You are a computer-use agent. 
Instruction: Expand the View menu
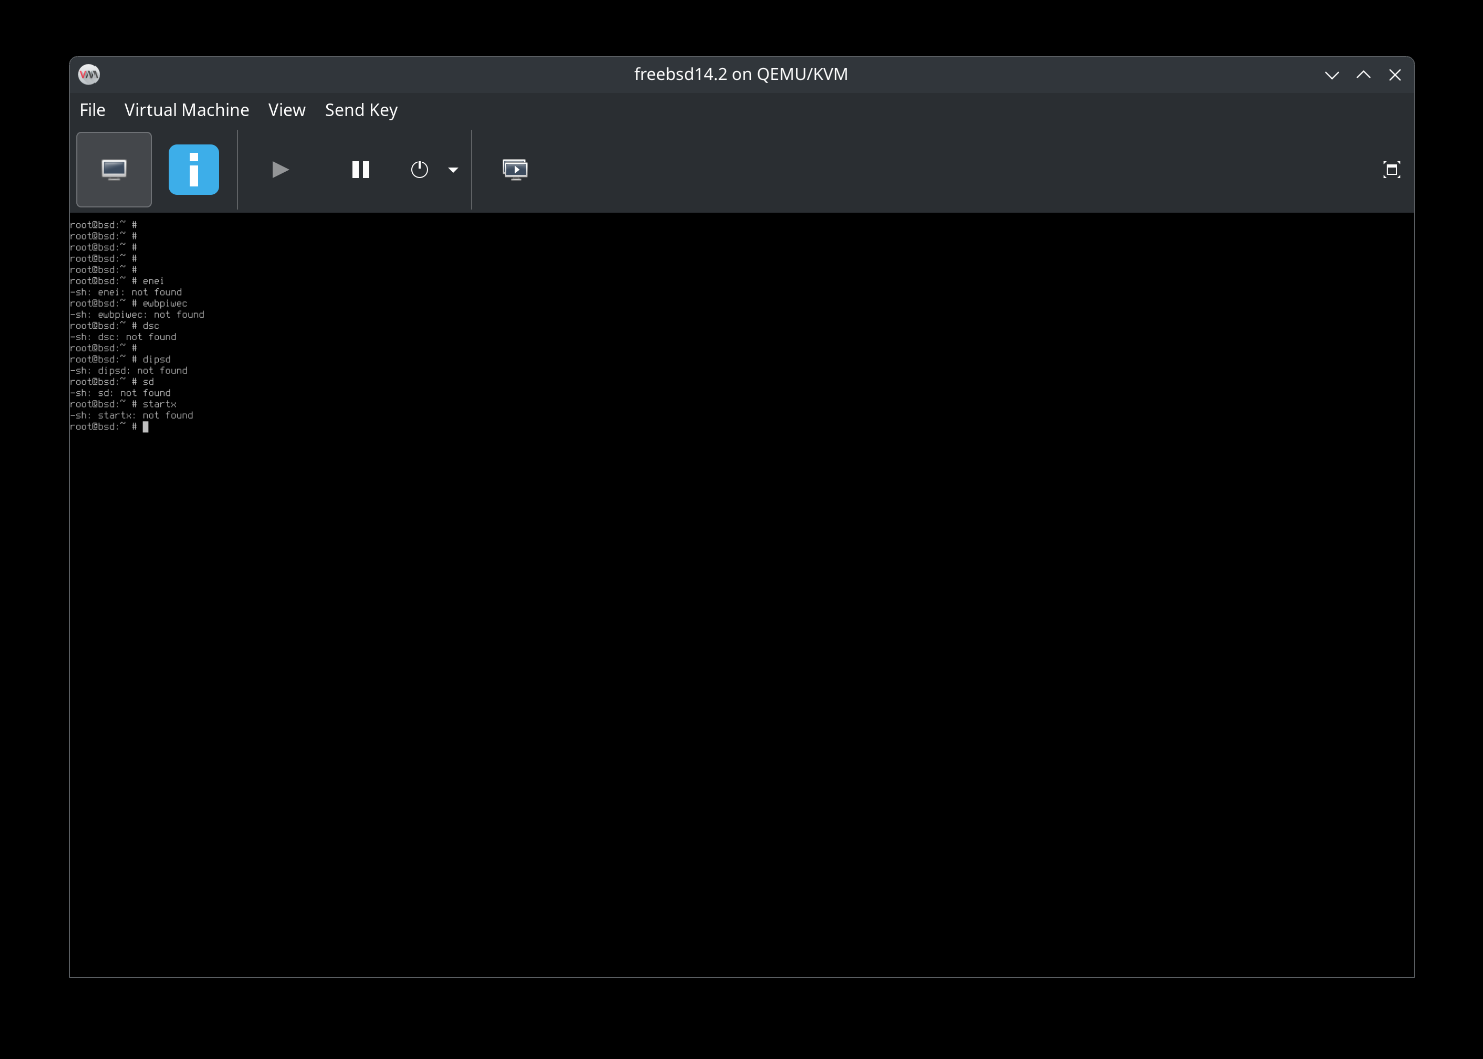pyautogui.click(x=286, y=110)
